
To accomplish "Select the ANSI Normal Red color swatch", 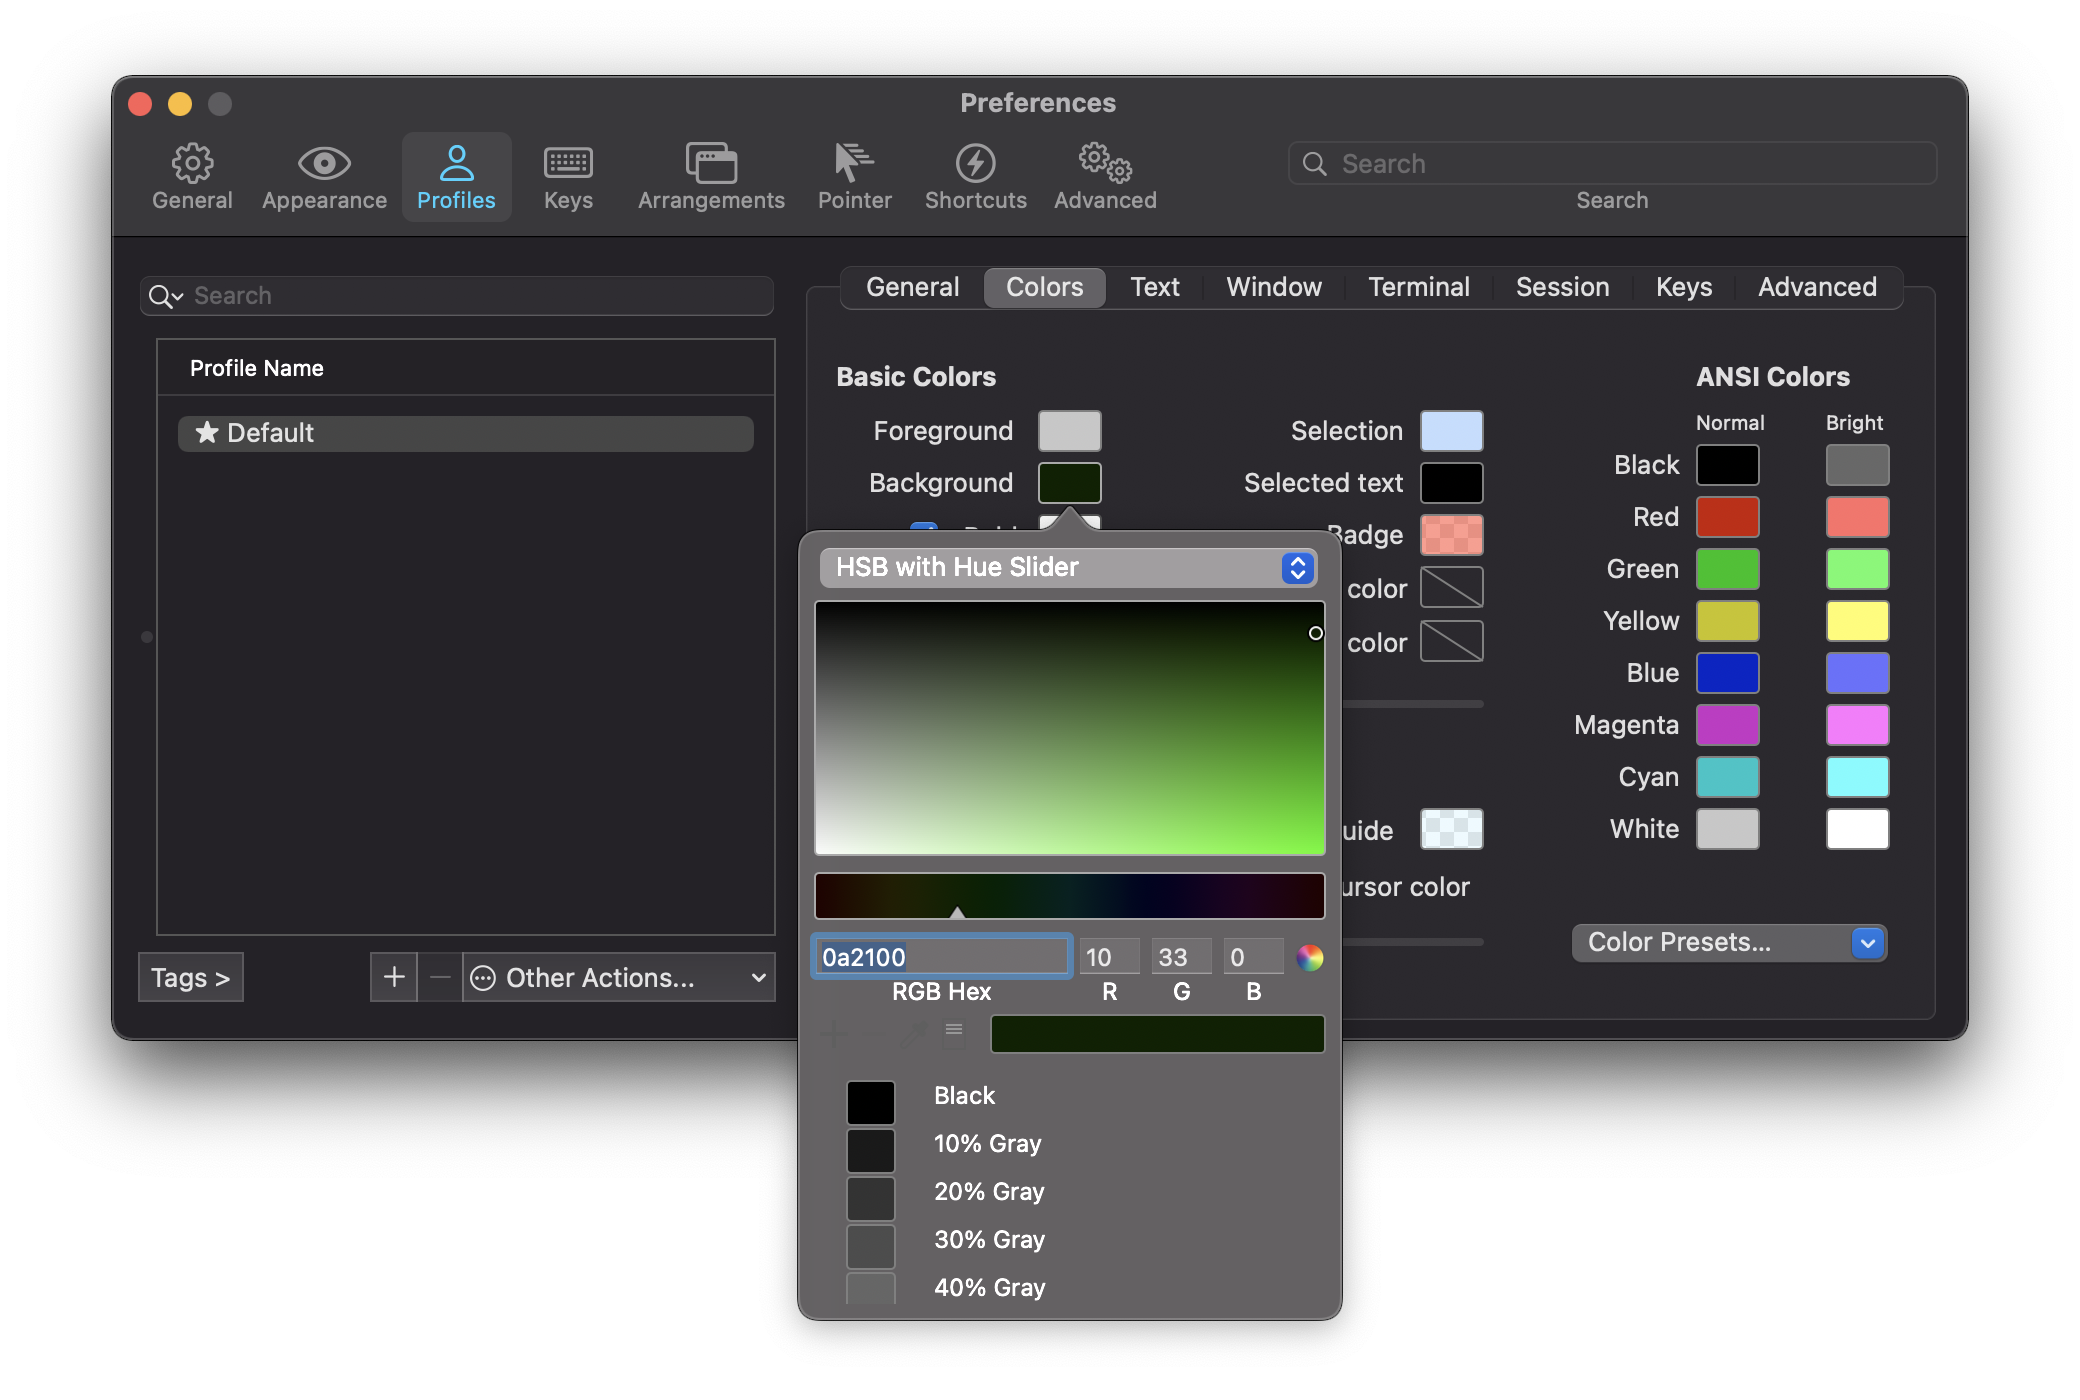I will click(1727, 517).
